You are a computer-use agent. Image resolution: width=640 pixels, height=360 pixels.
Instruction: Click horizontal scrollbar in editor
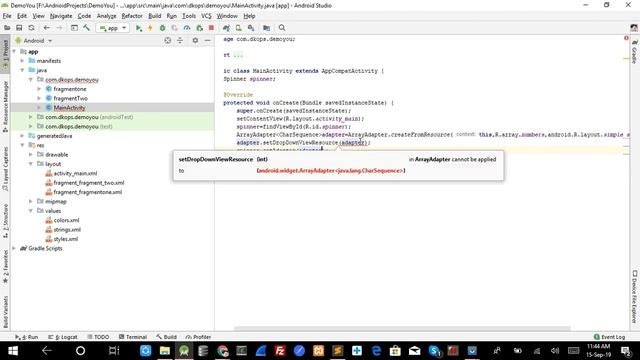tap(402, 328)
